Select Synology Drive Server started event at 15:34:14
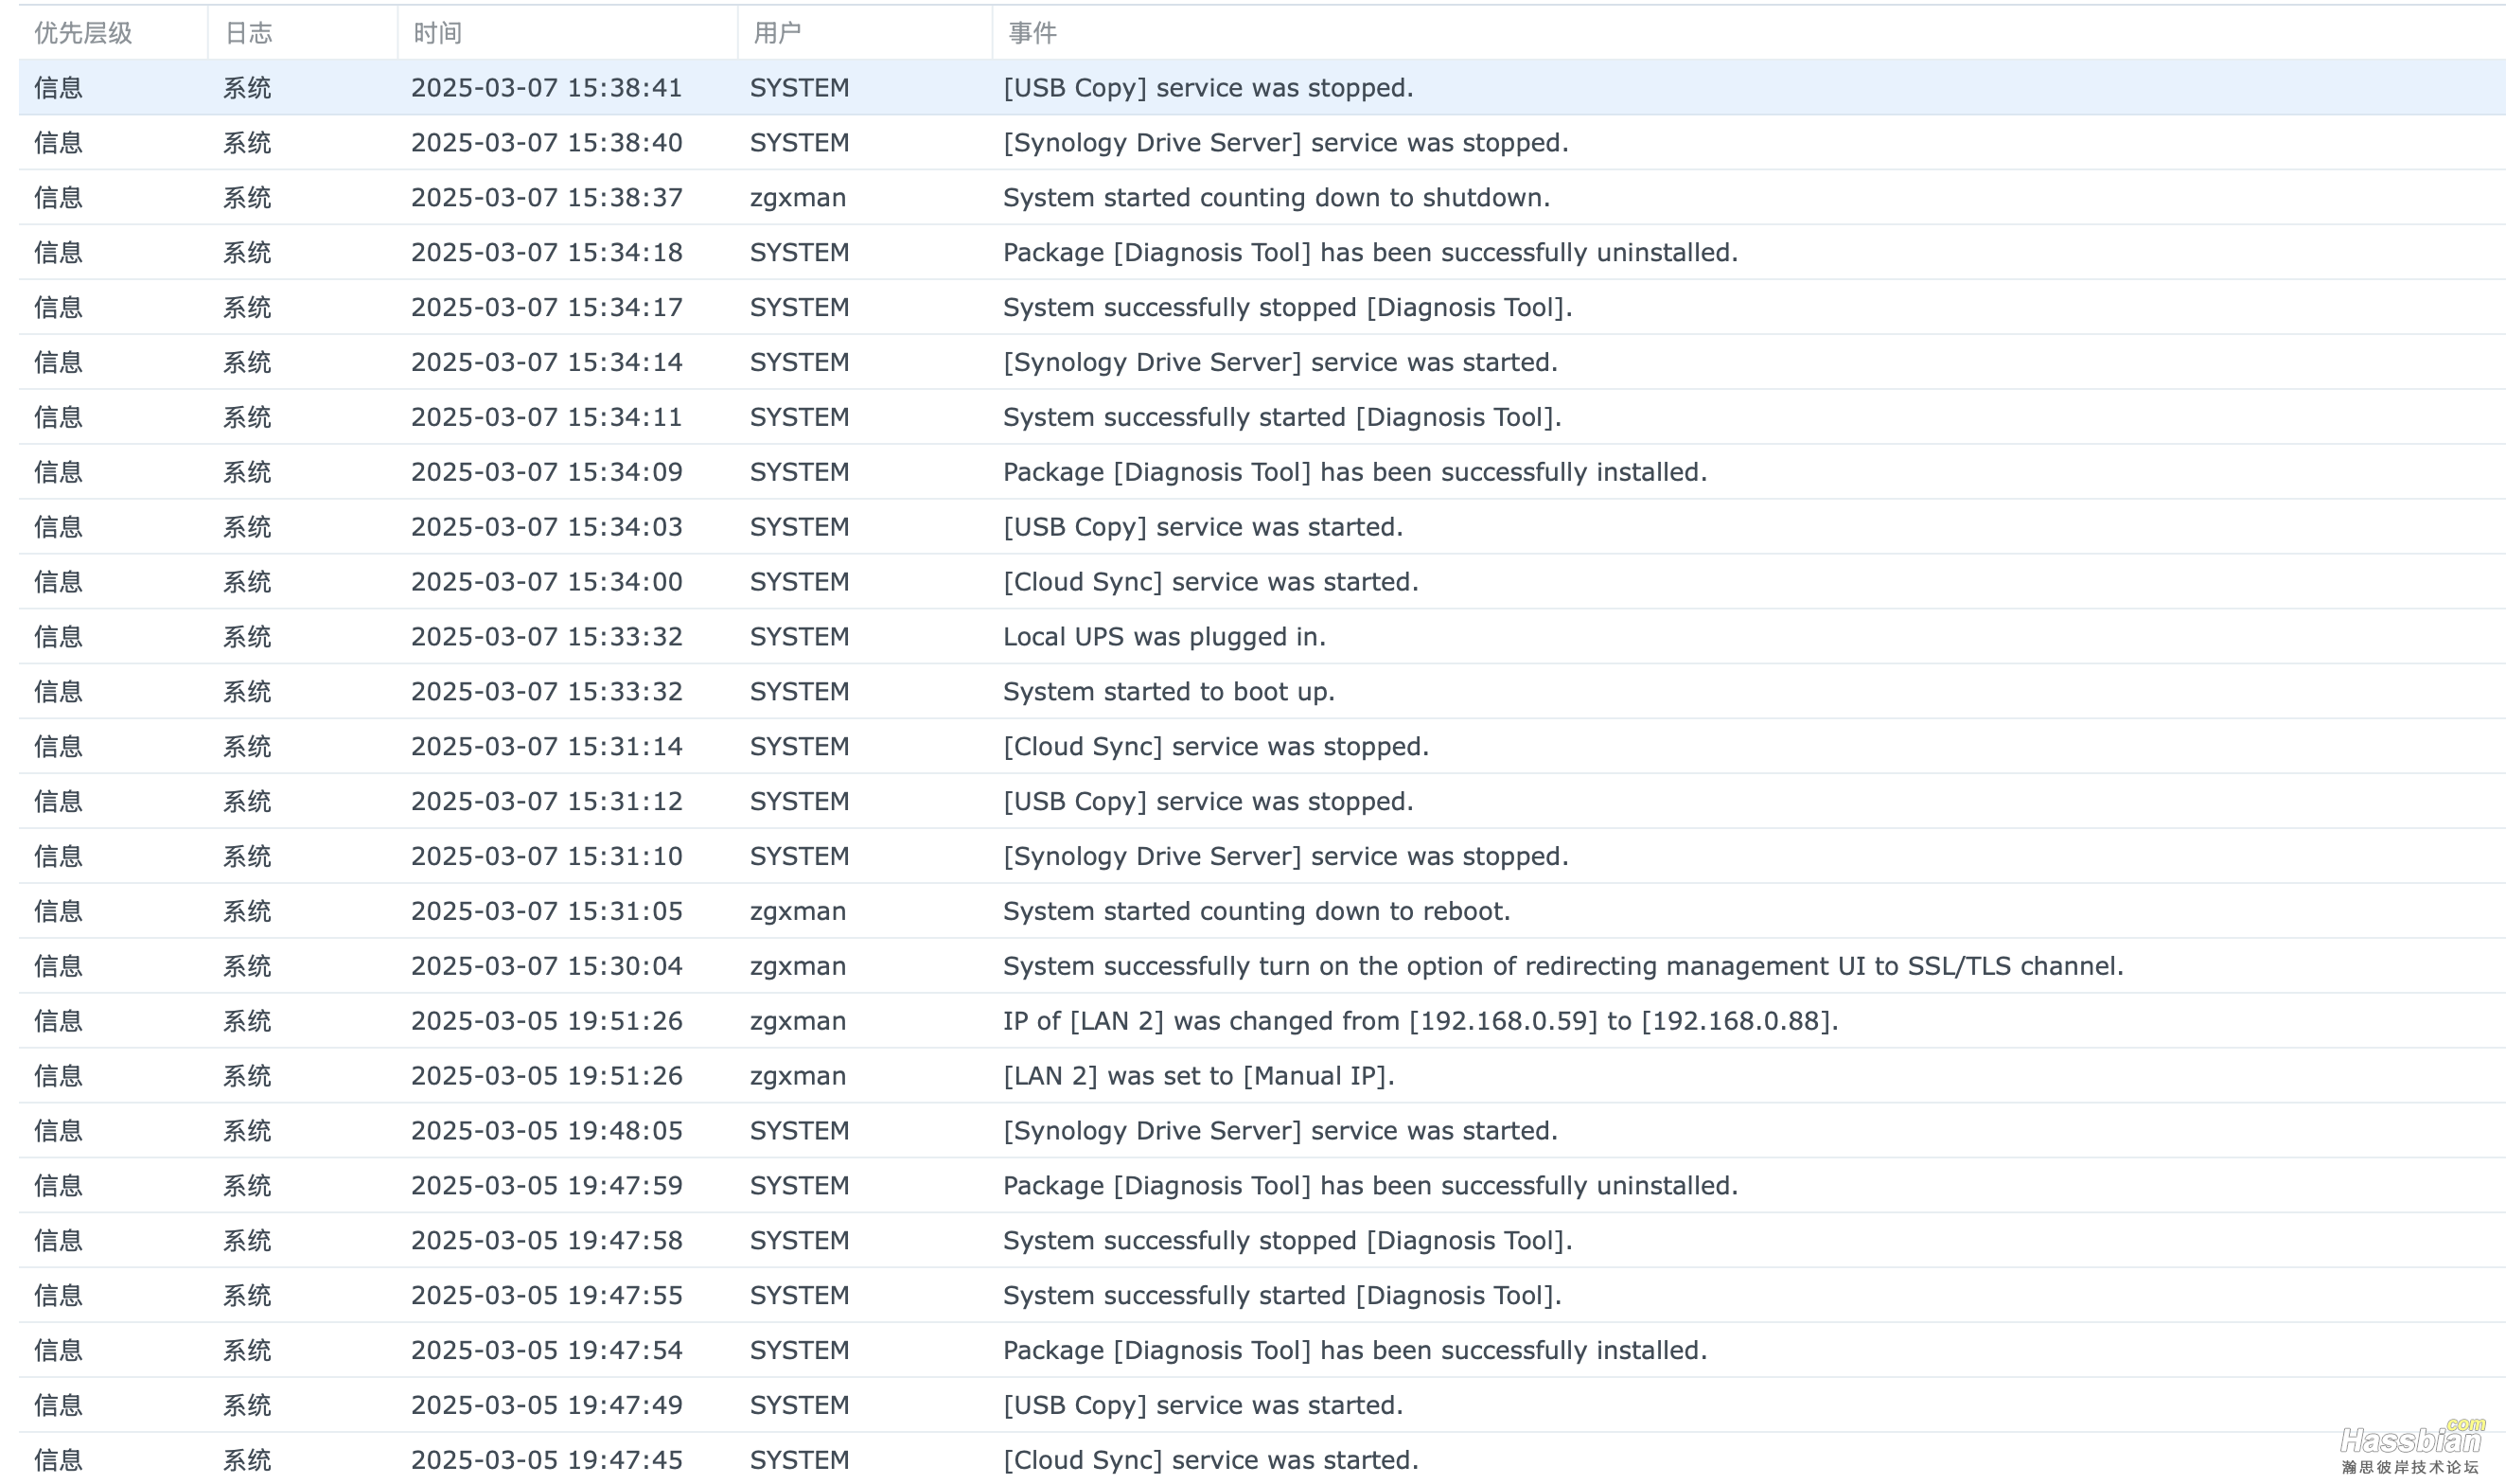 click(x=1280, y=363)
